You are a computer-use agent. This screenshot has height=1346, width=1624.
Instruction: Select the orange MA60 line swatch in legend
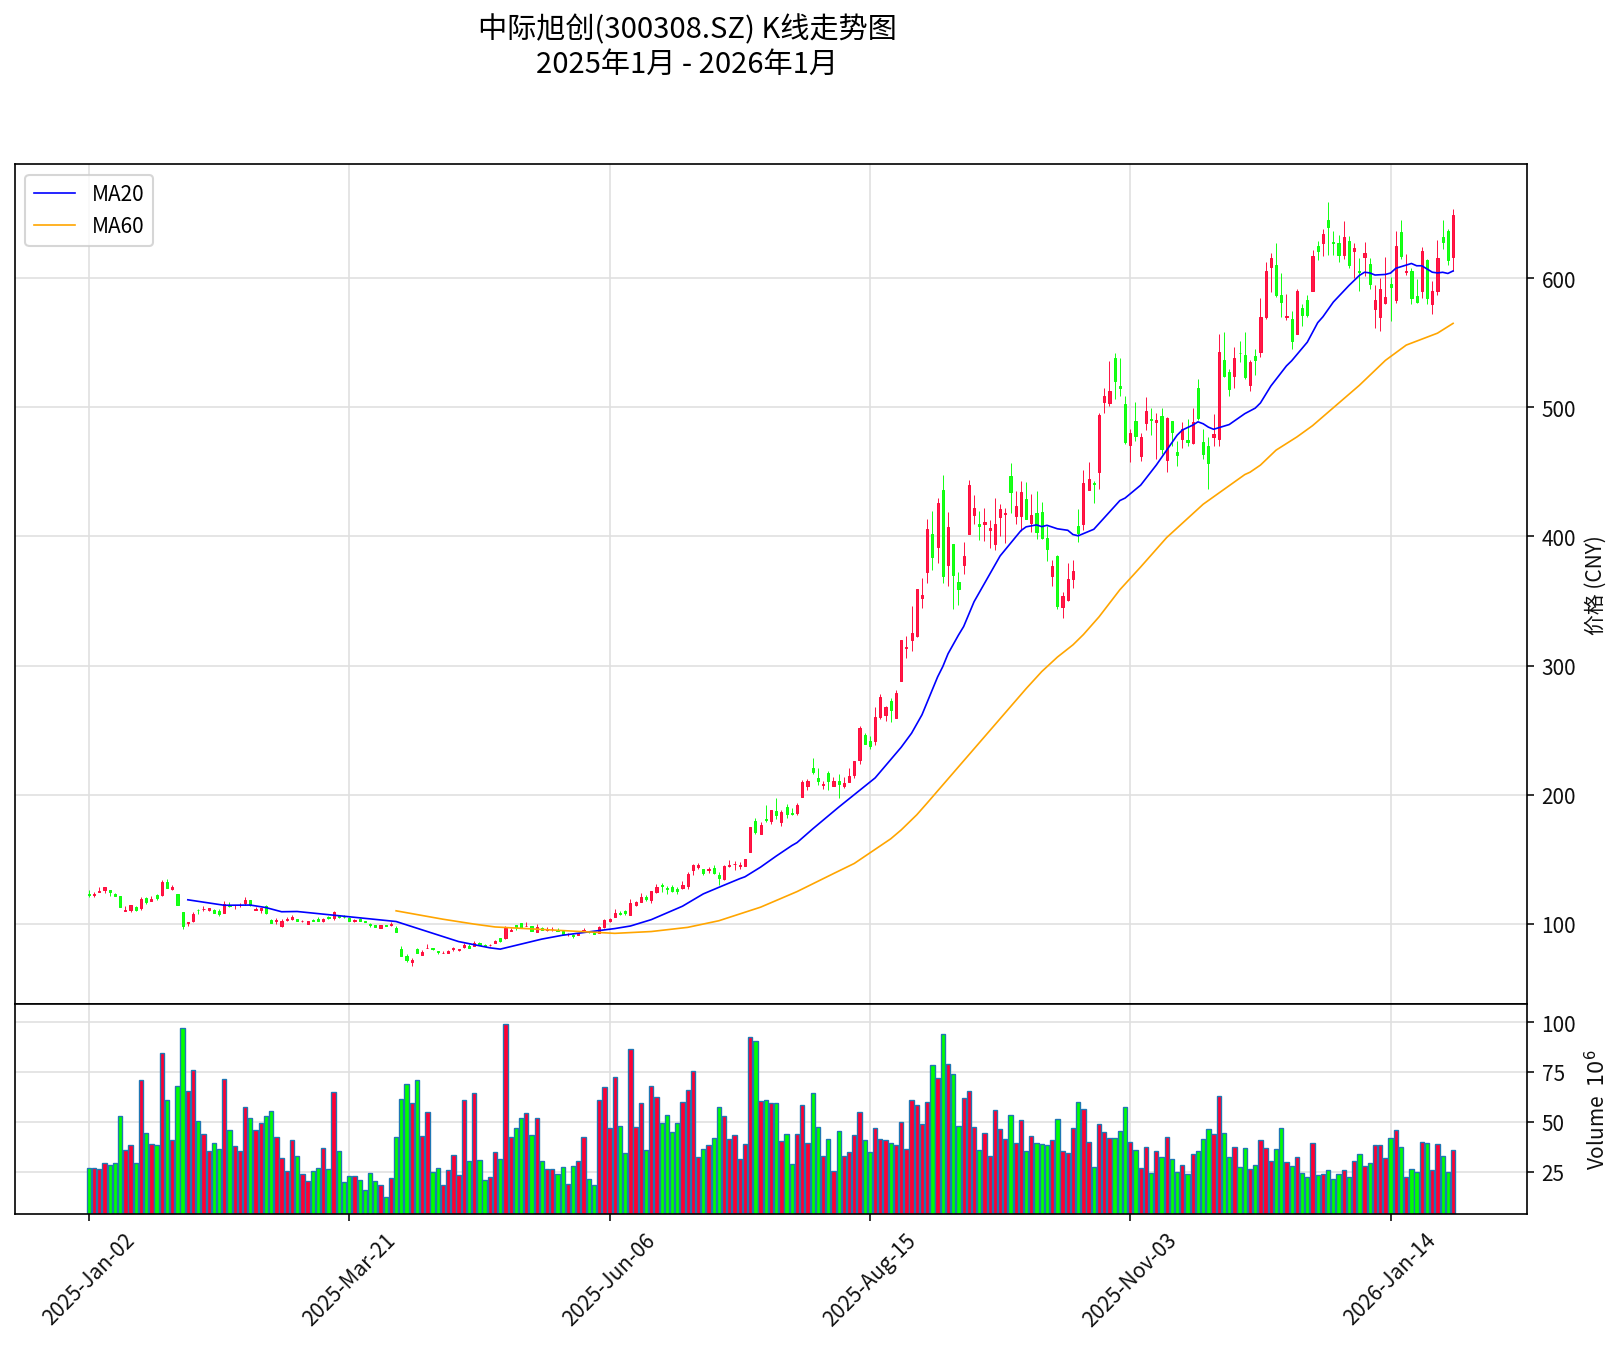click(x=54, y=226)
